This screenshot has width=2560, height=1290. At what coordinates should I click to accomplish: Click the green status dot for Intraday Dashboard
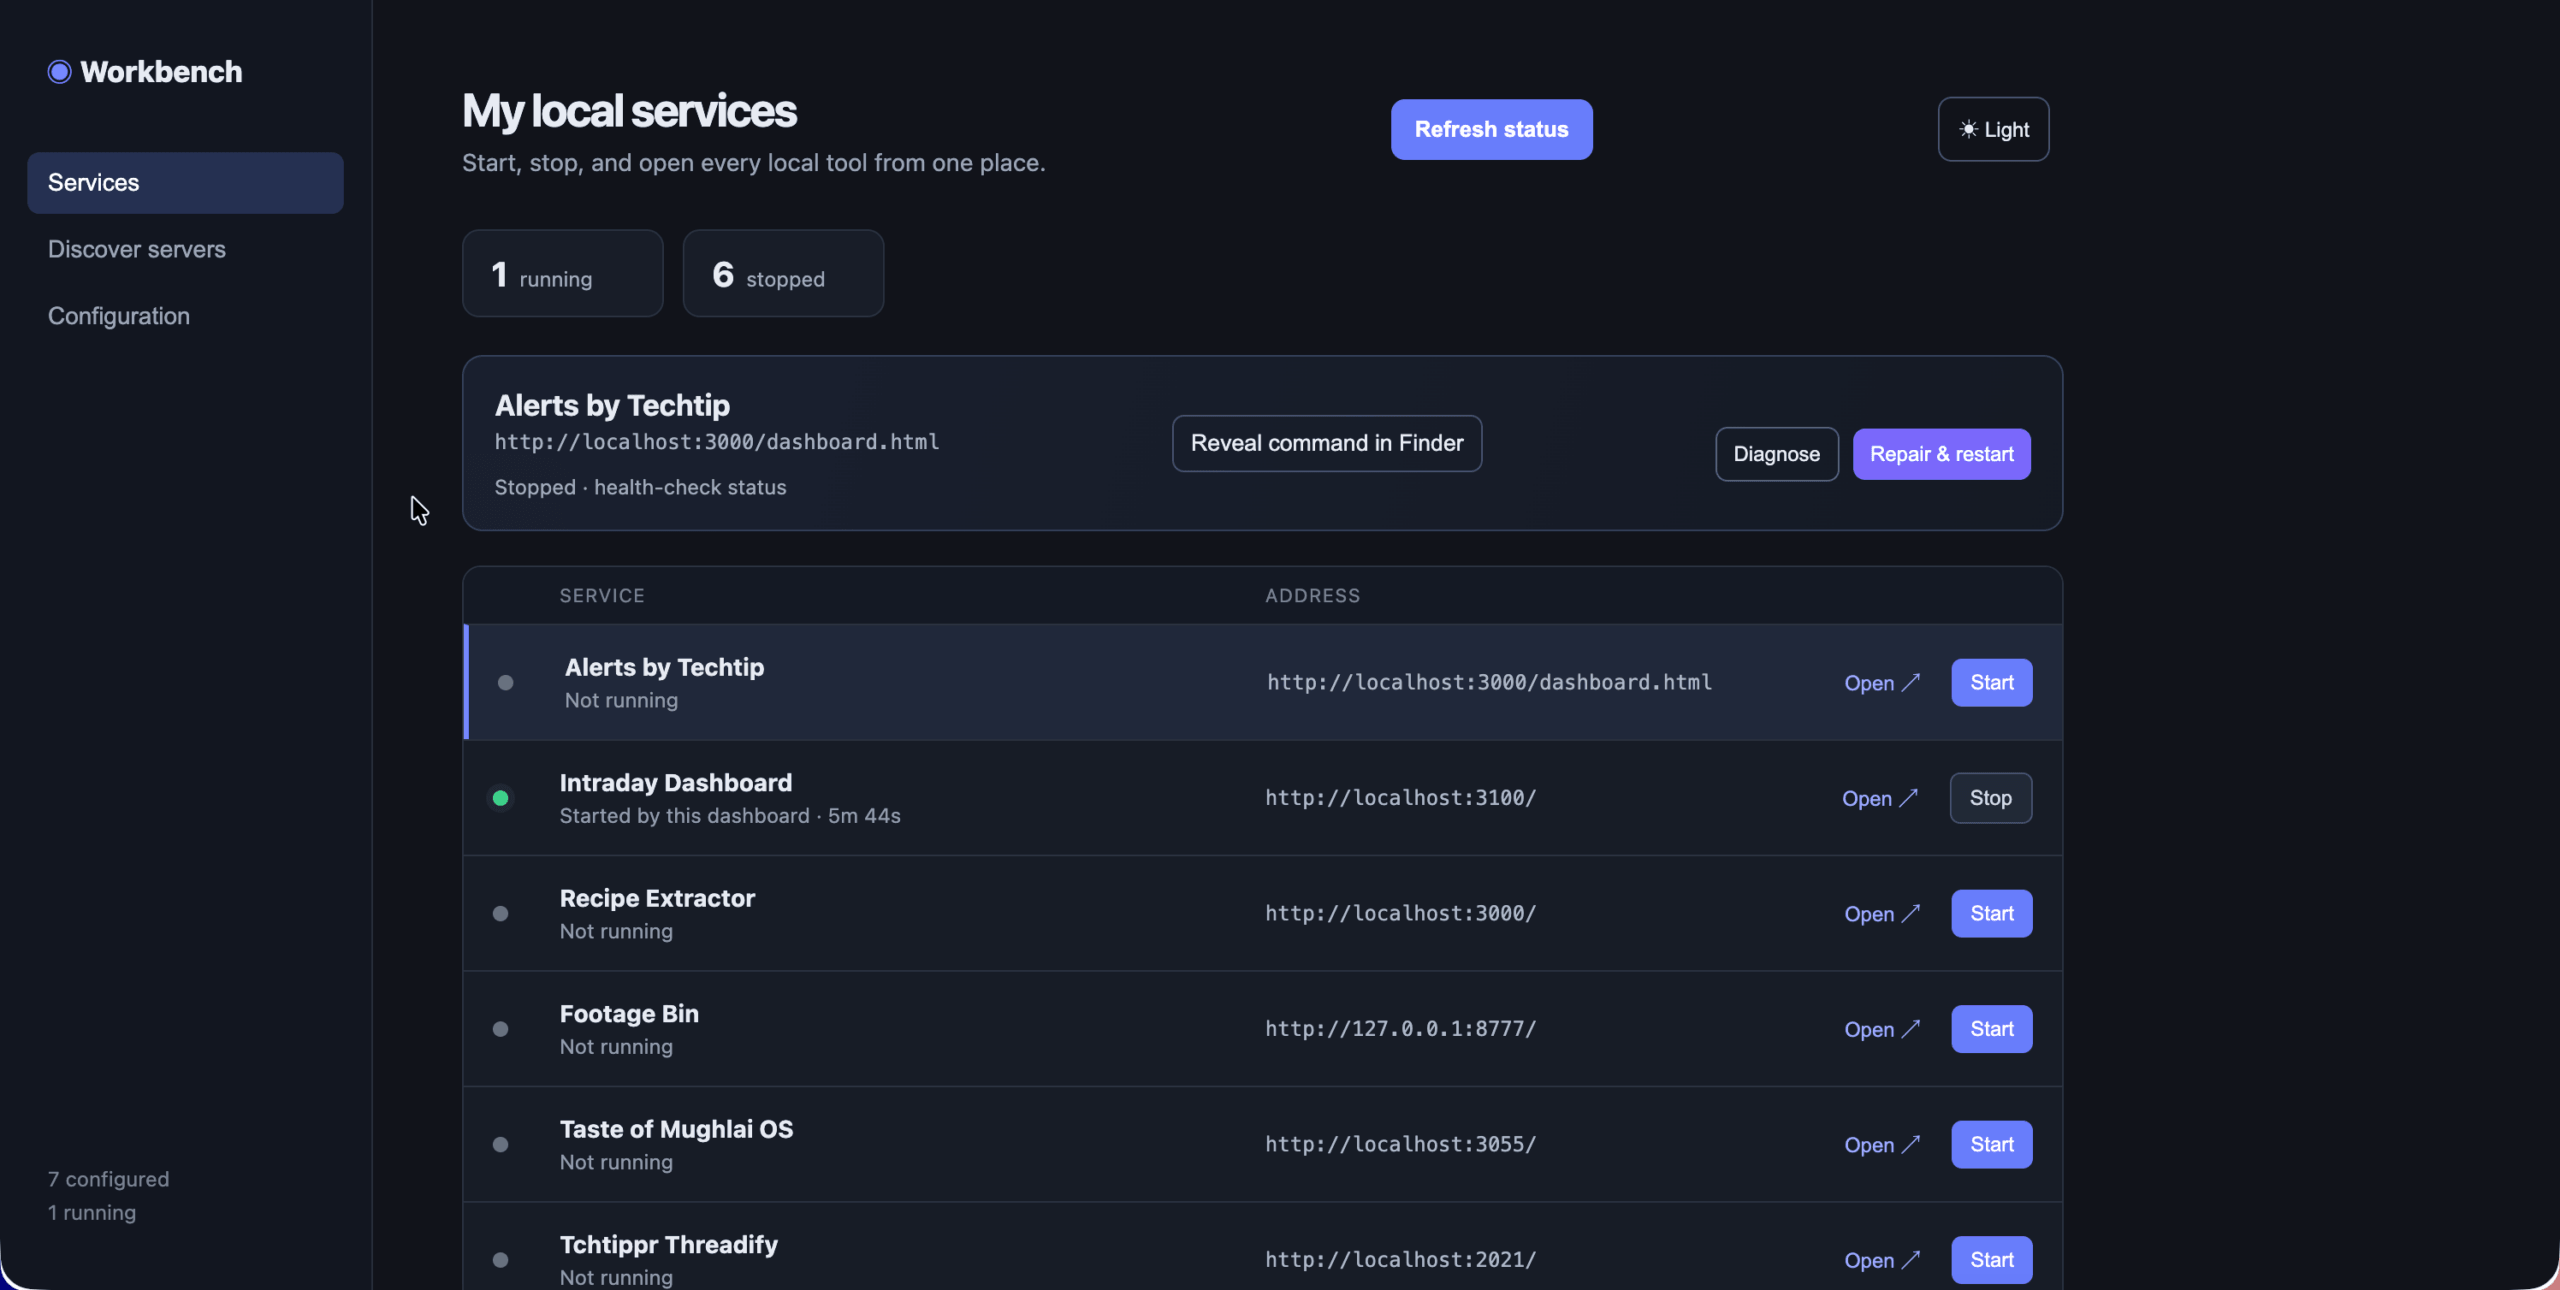[501, 798]
